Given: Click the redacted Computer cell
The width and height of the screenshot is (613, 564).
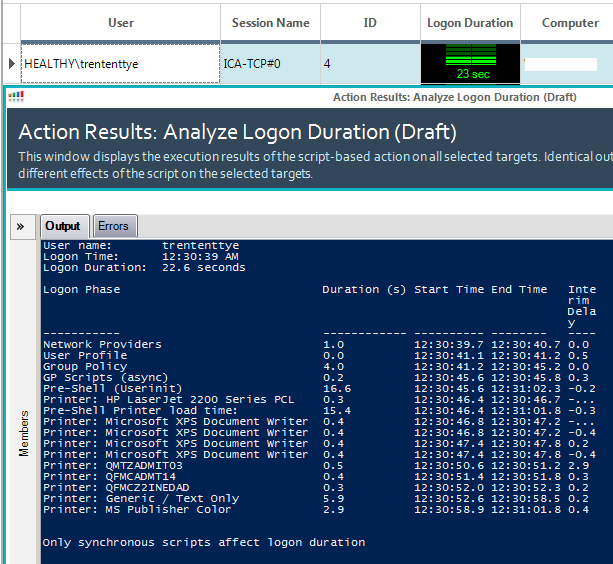Looking at the screenshot, I should click(x=568, y=64).
